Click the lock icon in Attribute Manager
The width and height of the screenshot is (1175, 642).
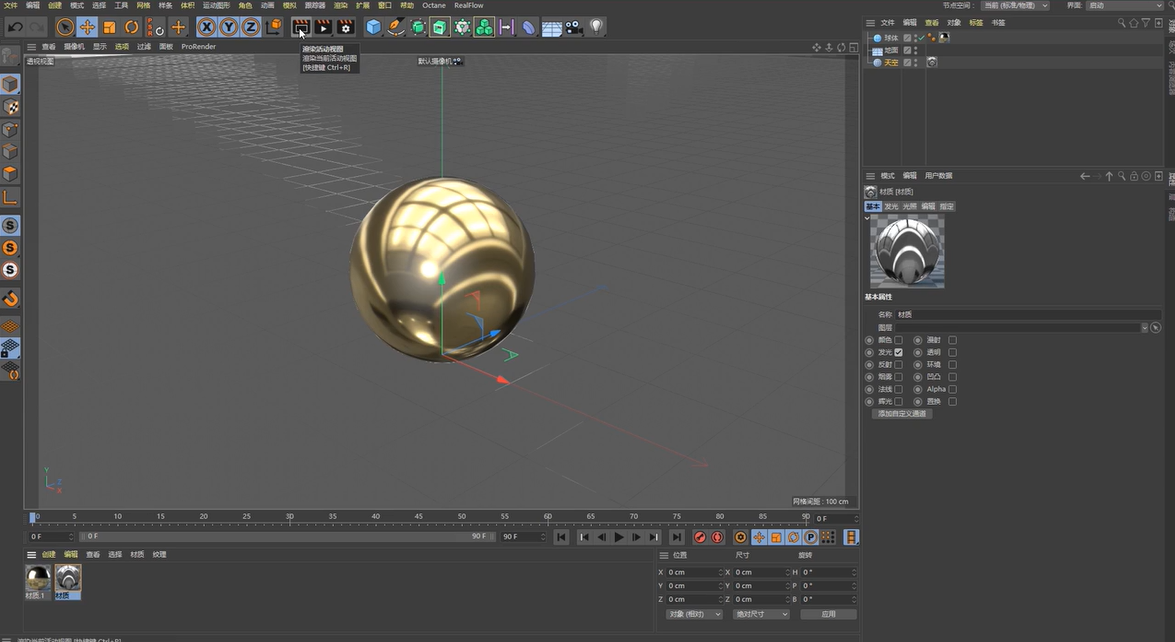pos(1134,176)
